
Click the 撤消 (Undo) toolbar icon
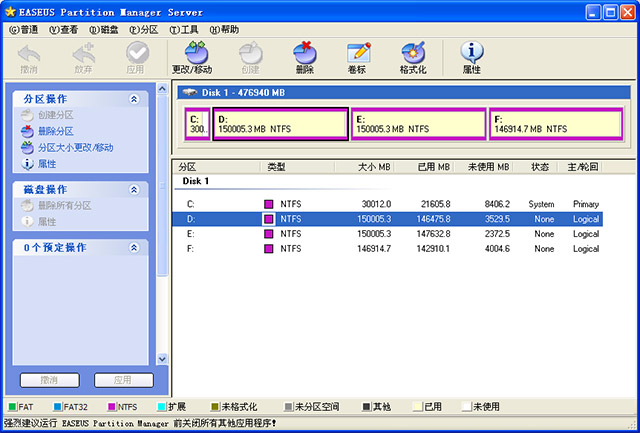(29, 59)
